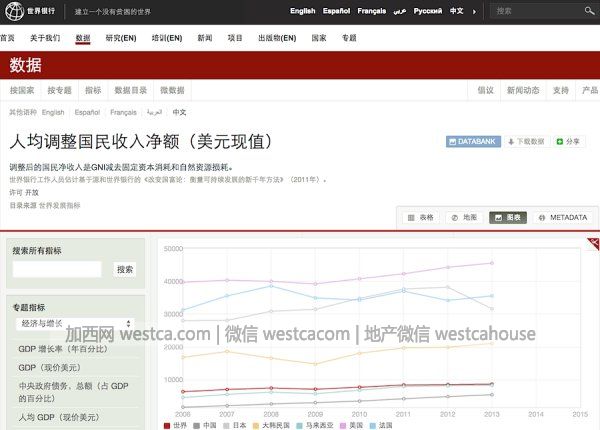Open GDP 增长率（年百分比）indicator
Screen dimensions: 600x430
coord(63,349)
